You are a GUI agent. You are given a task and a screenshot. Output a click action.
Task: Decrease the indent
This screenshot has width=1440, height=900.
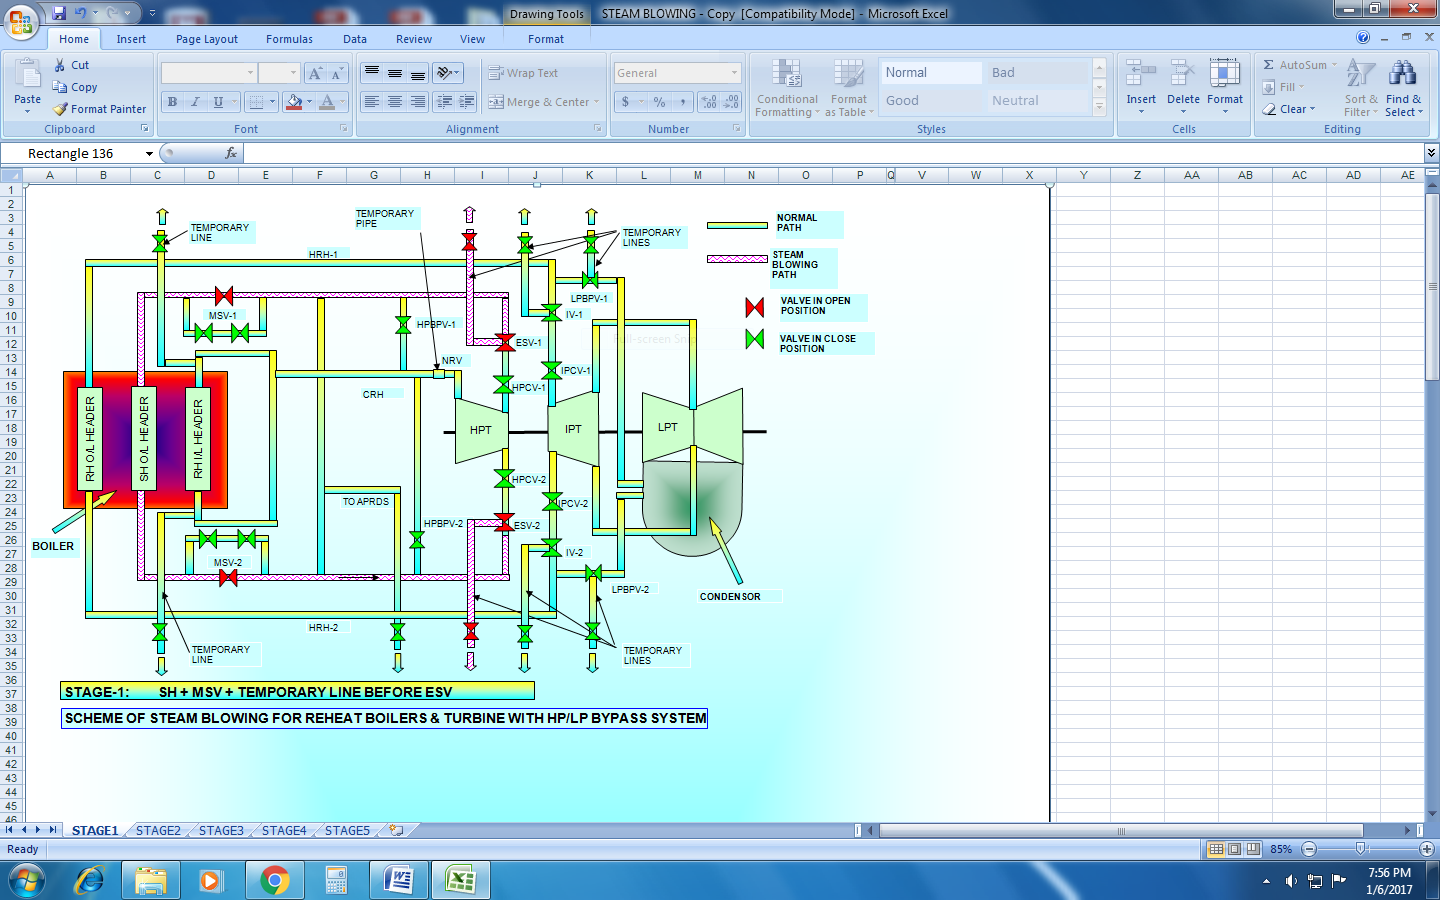[x=444, y=102]
